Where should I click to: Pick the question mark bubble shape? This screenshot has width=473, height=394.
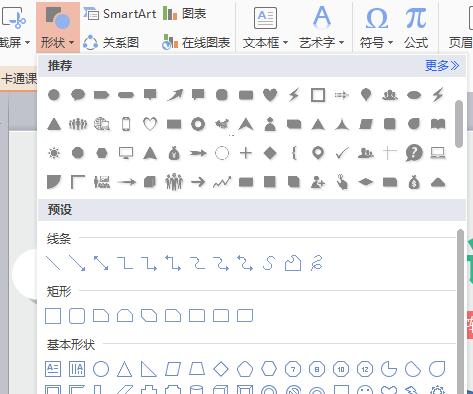pos(414,153)
